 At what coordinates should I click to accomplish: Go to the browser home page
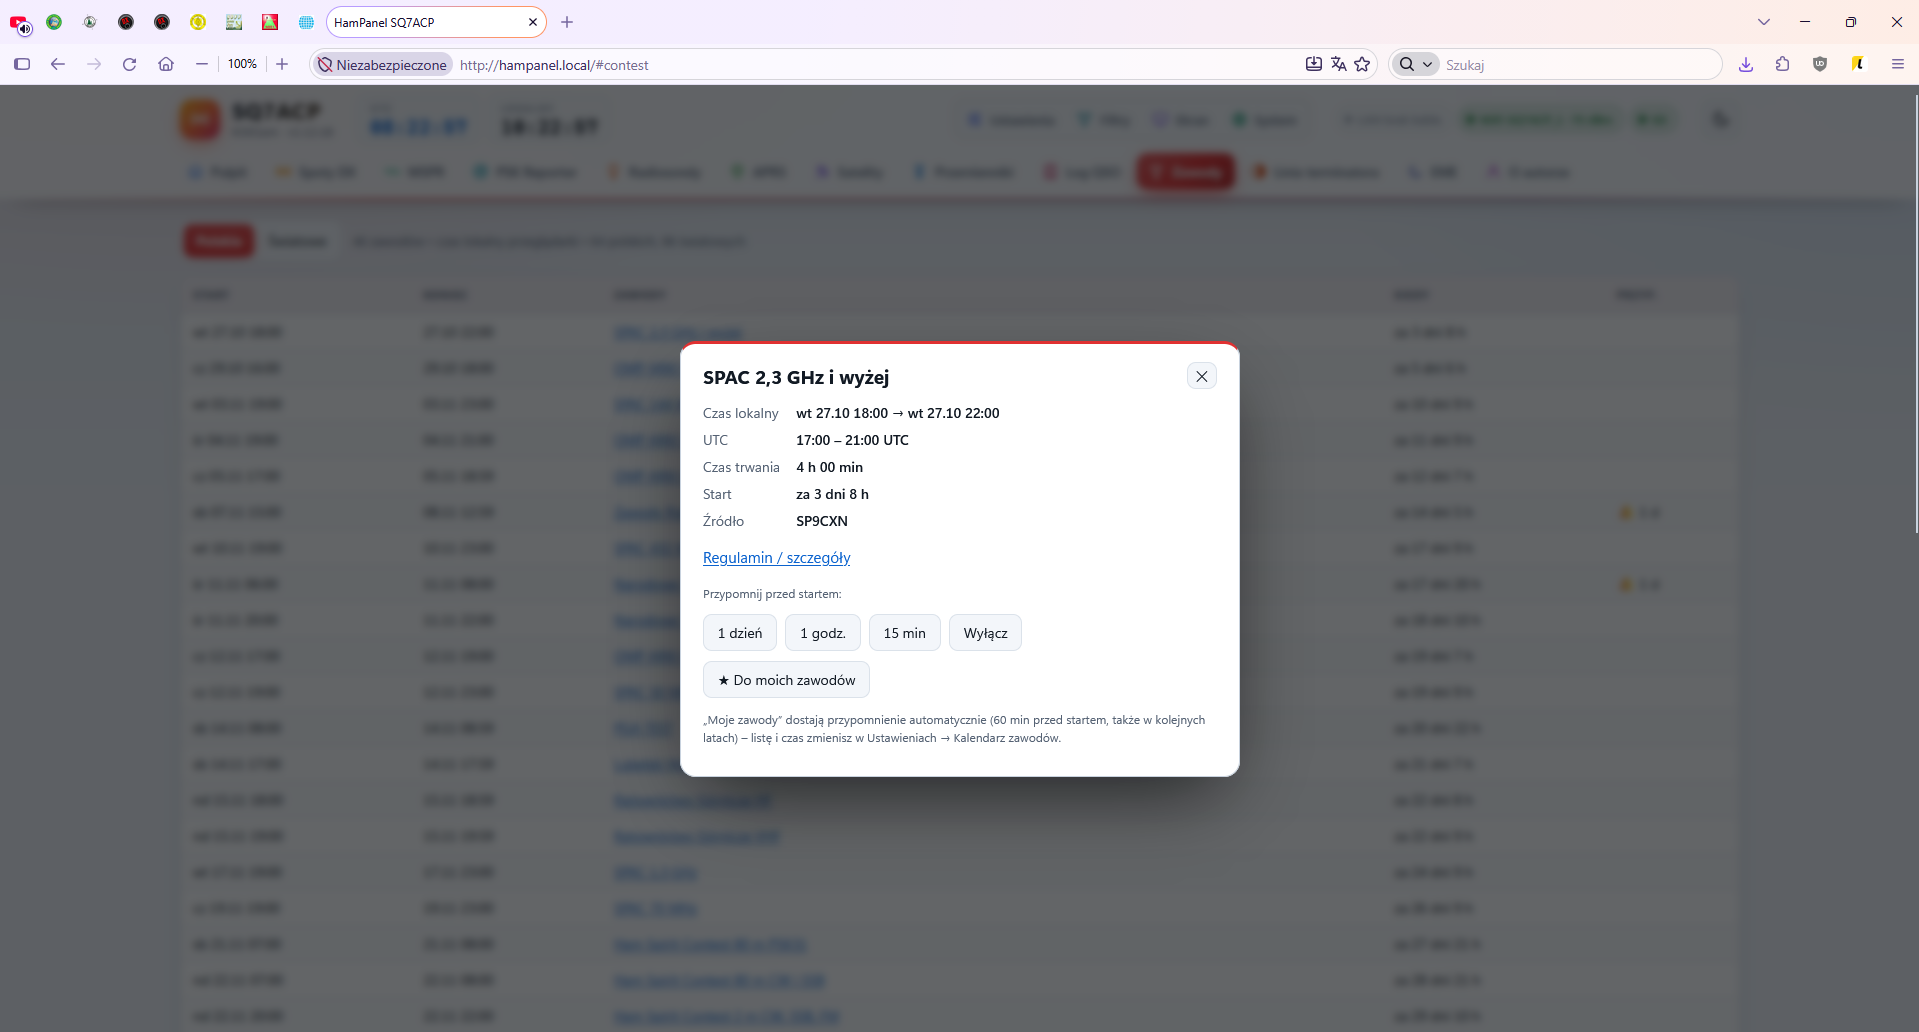coord(166,64)
